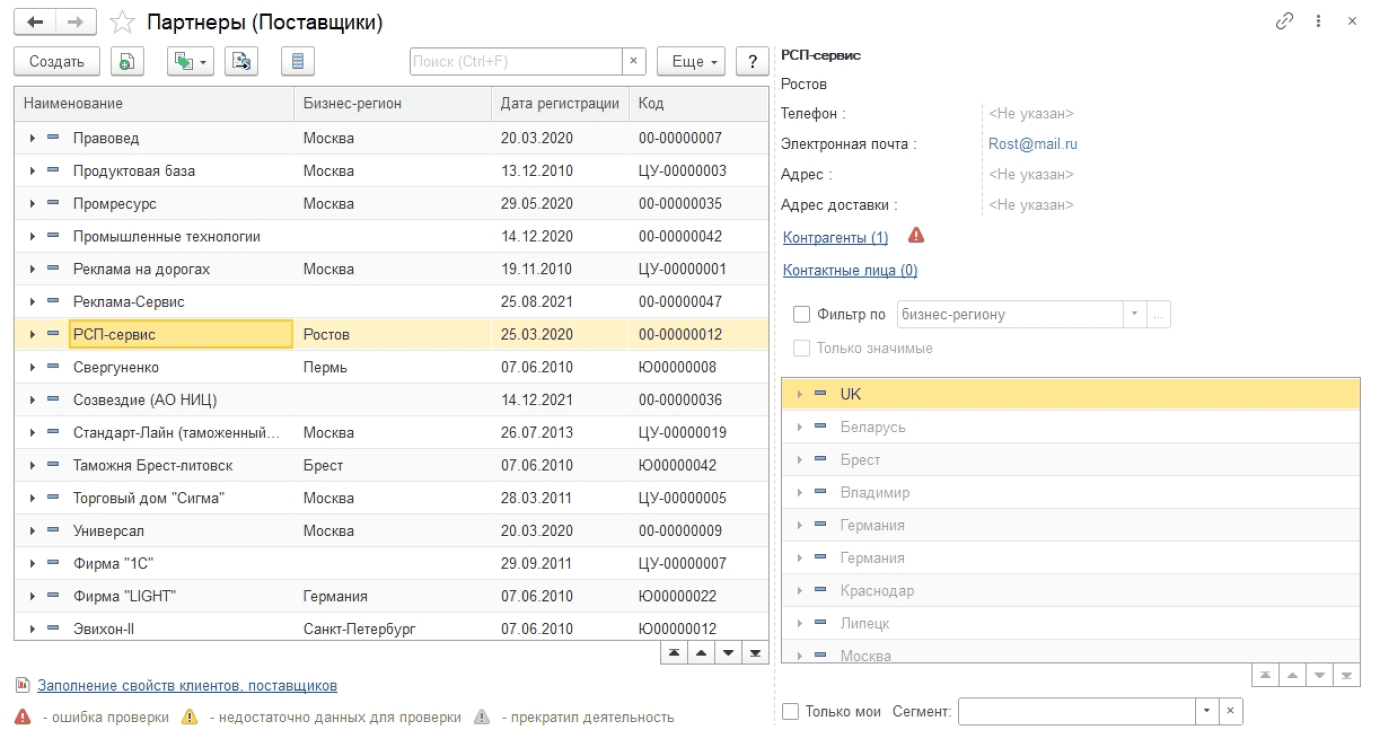Select the Свергуненко partner row
Image resolution: width=1380 pixels, height=738 pixels.
pyautogui.click(x=392, y=368)
